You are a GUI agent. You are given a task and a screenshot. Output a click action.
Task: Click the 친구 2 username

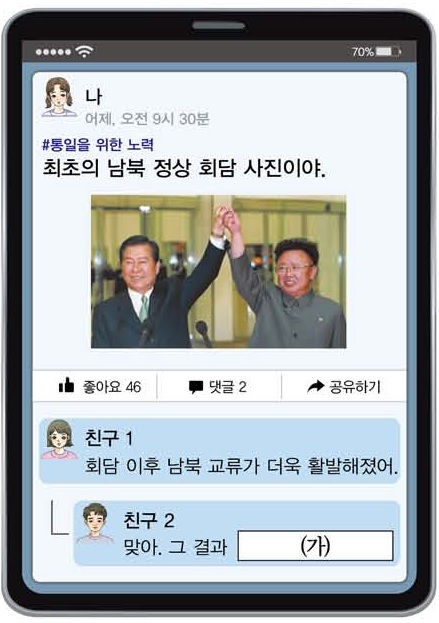coord(149,520)
